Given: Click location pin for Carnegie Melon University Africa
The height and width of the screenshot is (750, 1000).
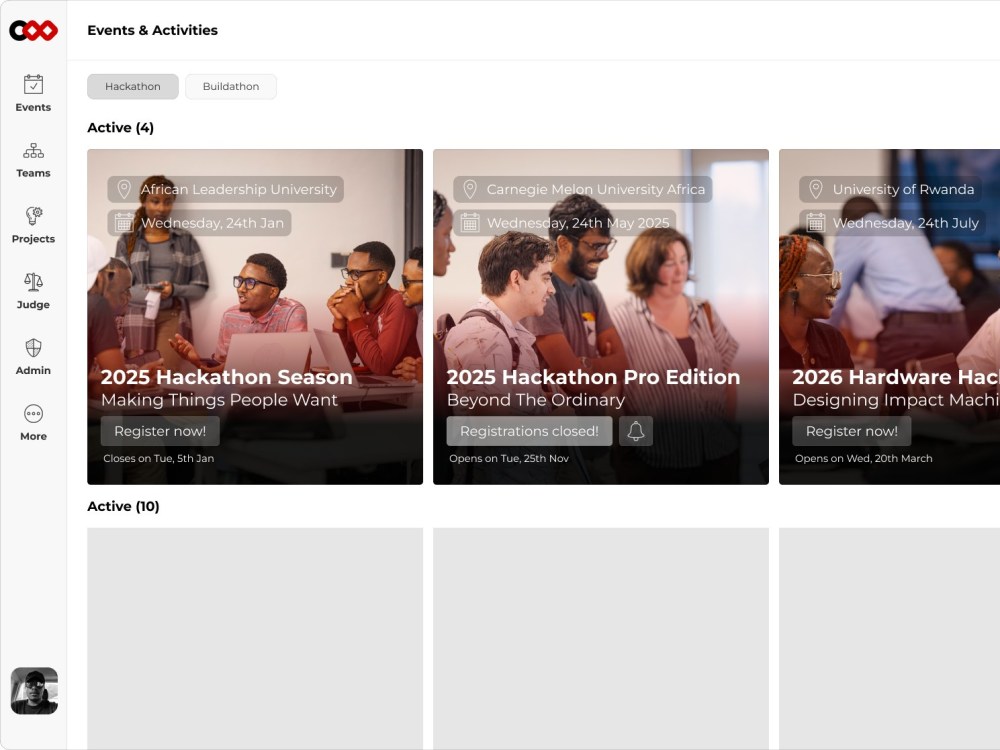Looking at the screenshot, I should coord(470,189).
